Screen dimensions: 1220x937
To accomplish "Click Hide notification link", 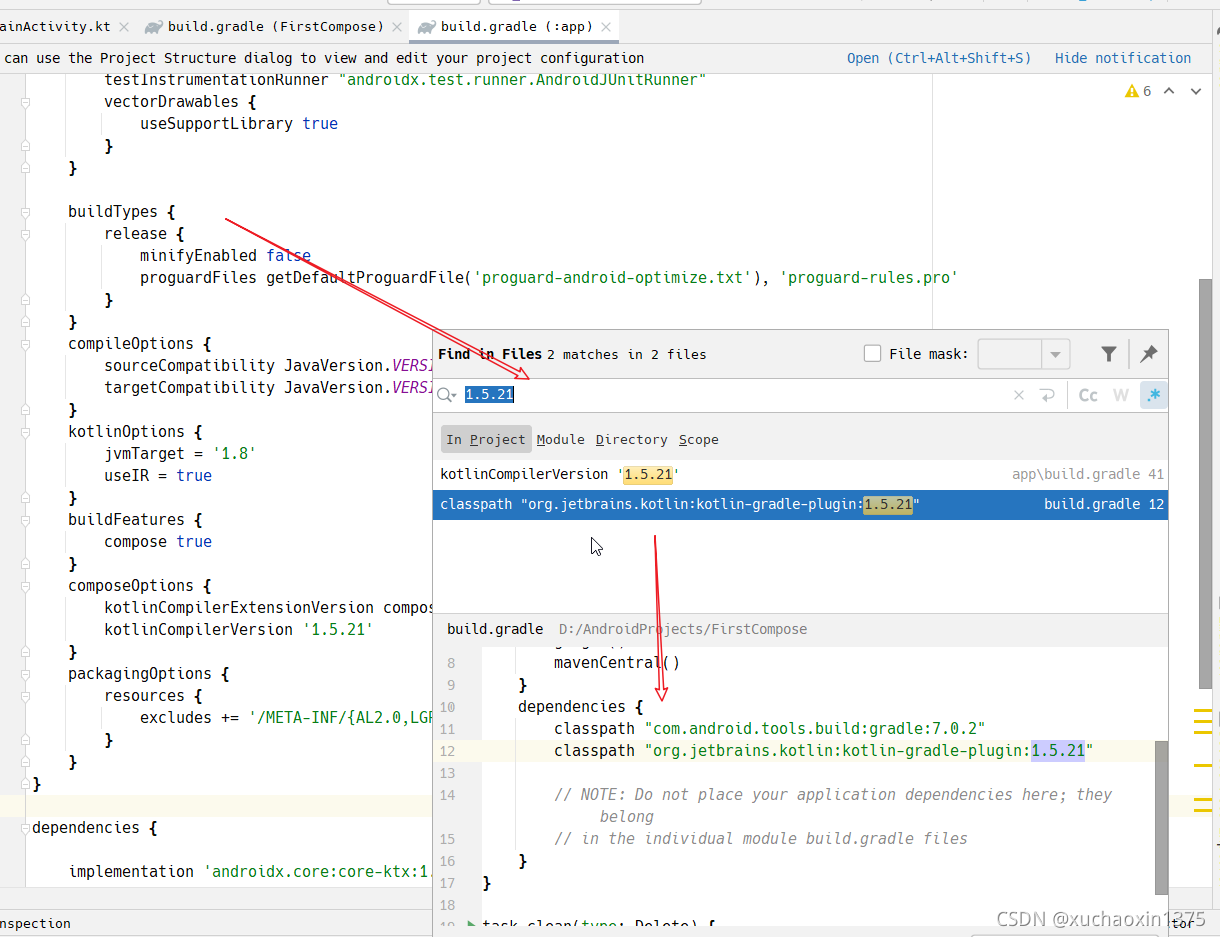I will pyautogui.click(x=1123, y=58).
